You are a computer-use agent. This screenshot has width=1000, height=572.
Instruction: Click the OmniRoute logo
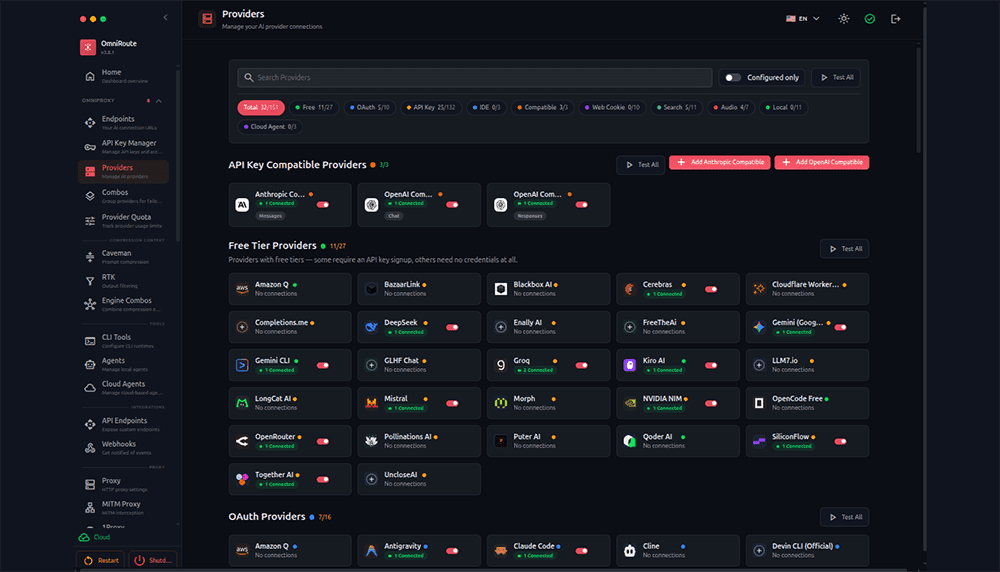click(x=88, y=47)
